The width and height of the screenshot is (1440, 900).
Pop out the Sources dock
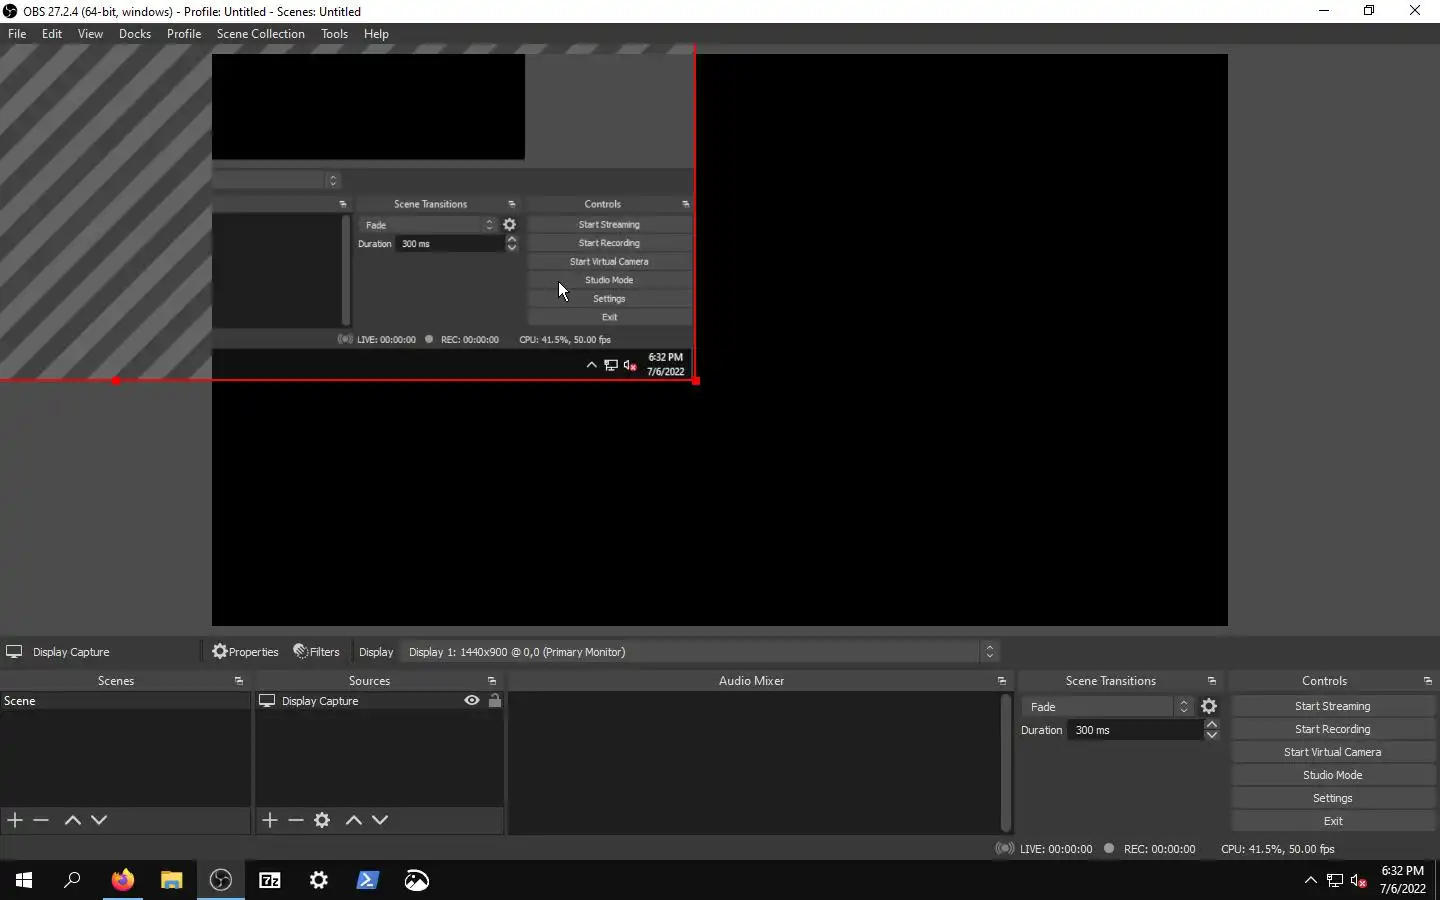[492, 681]
